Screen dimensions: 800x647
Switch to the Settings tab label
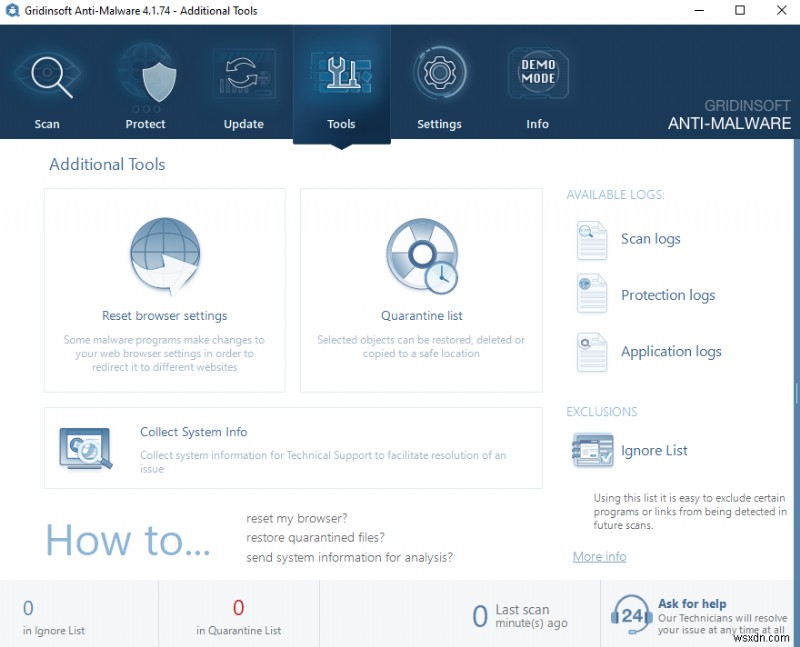(x=439, y=124)
